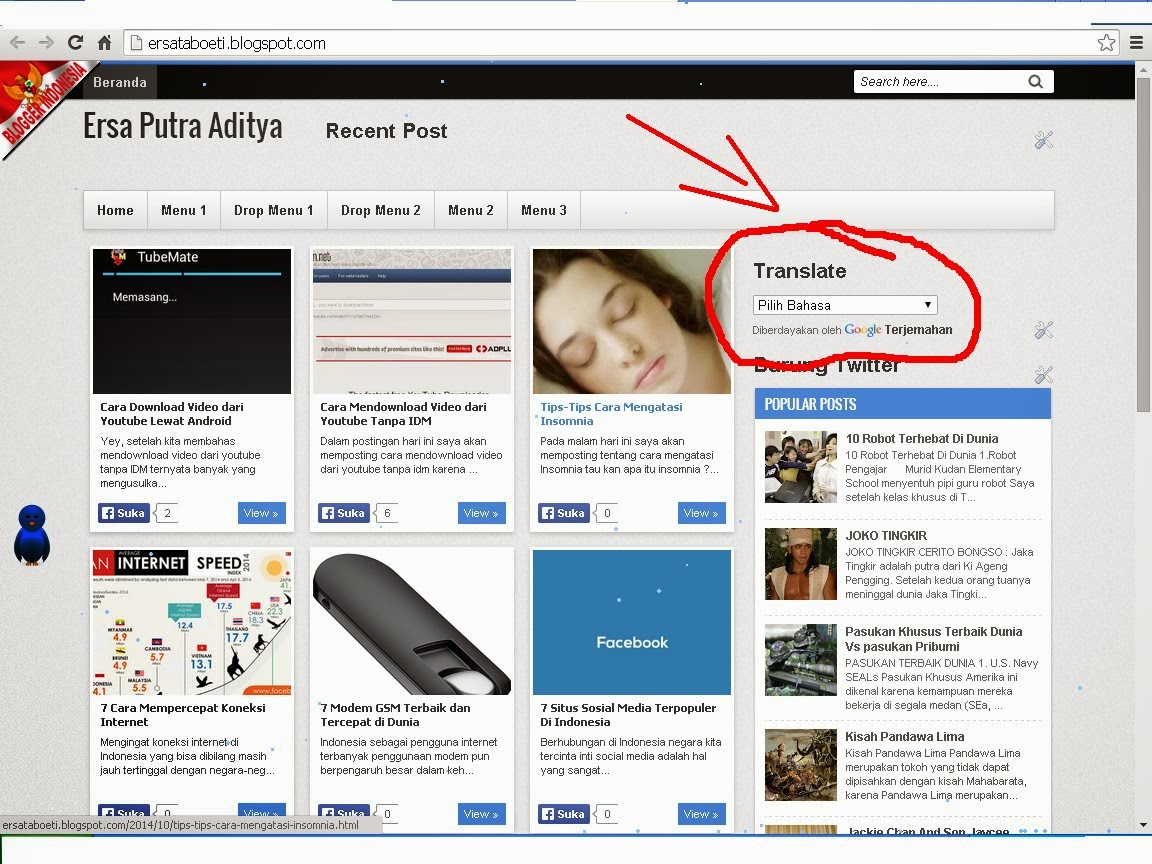Open 'Tips-Tips Cara Mengatasi Insomnia' title
The width and height of the screenshot is (1152, 864).
(x=611, y=414)
